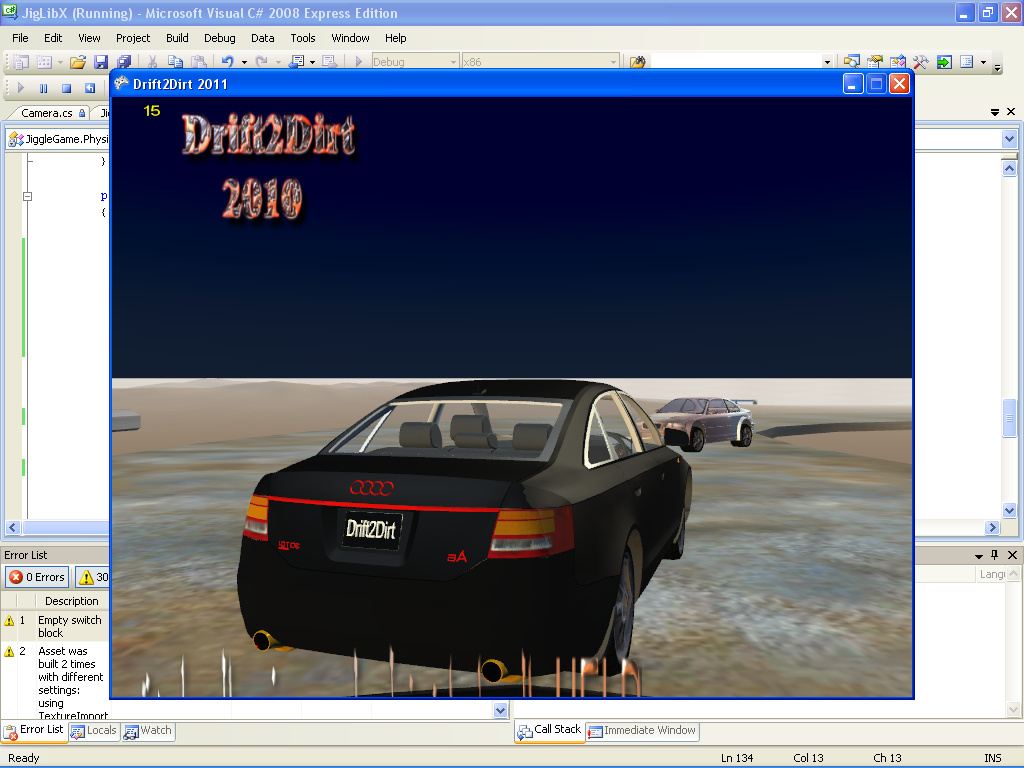Screen dimensions: 1024x768
Task: Open the Data menu
Action: pos(263,38)
